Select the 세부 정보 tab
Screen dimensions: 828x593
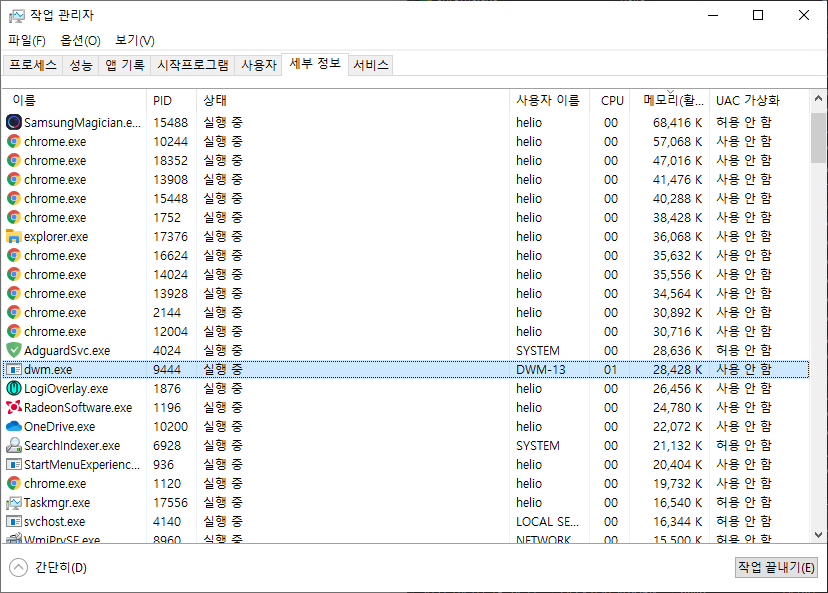[315, 64]
